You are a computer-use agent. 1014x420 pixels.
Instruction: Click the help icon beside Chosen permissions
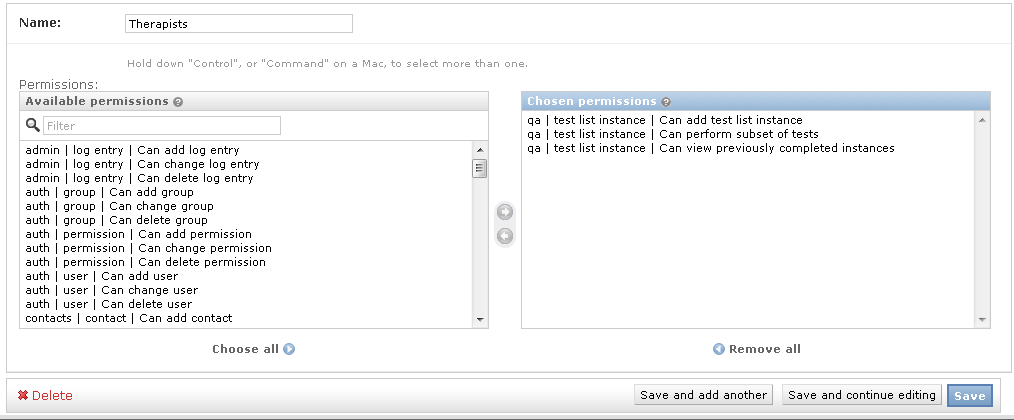(666, 102)
